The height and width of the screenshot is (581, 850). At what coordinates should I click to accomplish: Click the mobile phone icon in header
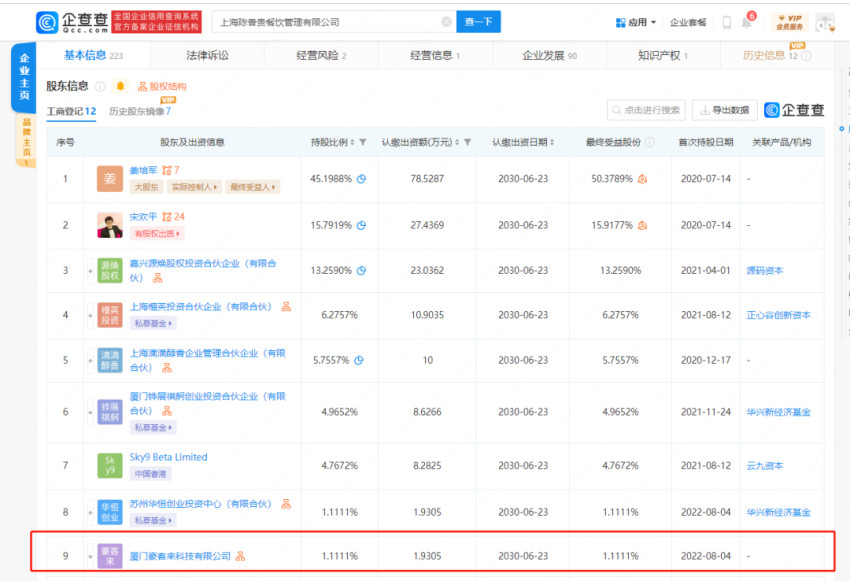(x=726, y=22)
